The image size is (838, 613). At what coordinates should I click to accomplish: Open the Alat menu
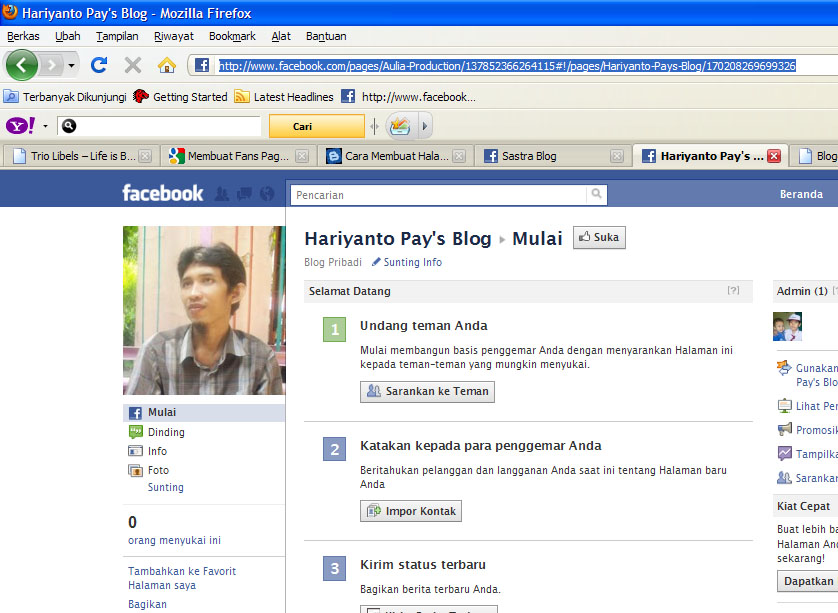click(281, 36)
